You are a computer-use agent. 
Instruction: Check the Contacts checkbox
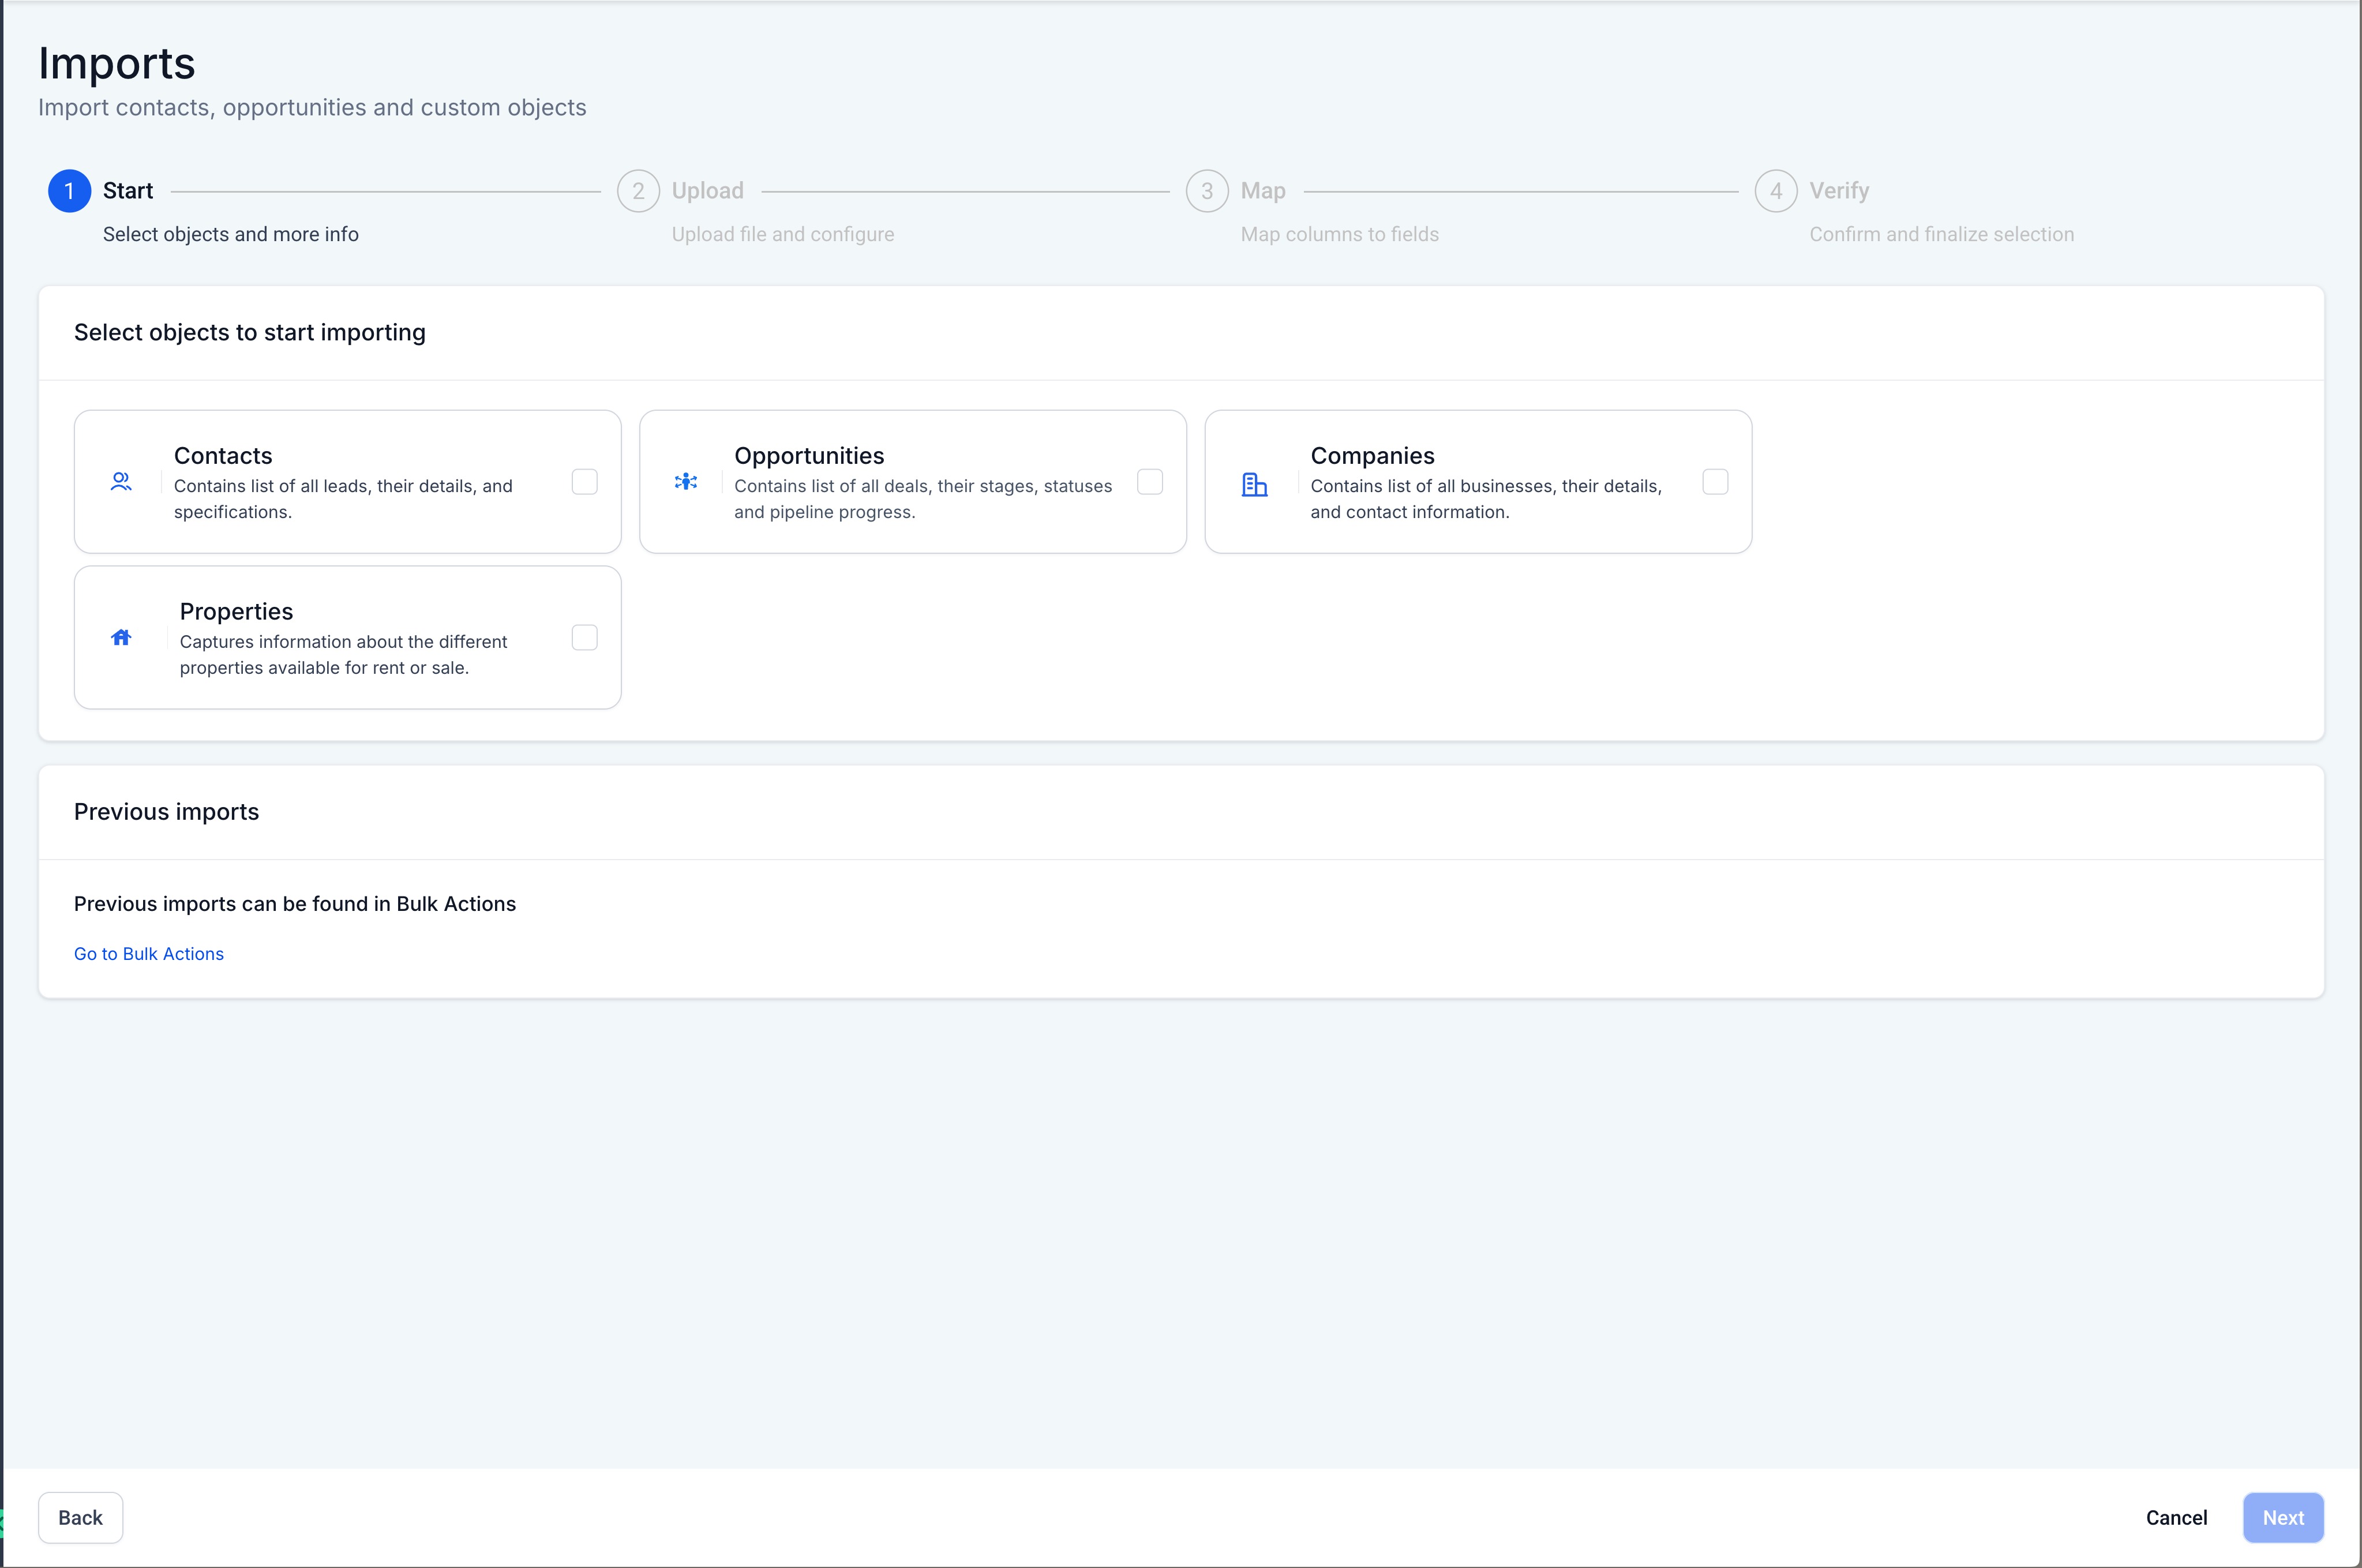point(584,482)
